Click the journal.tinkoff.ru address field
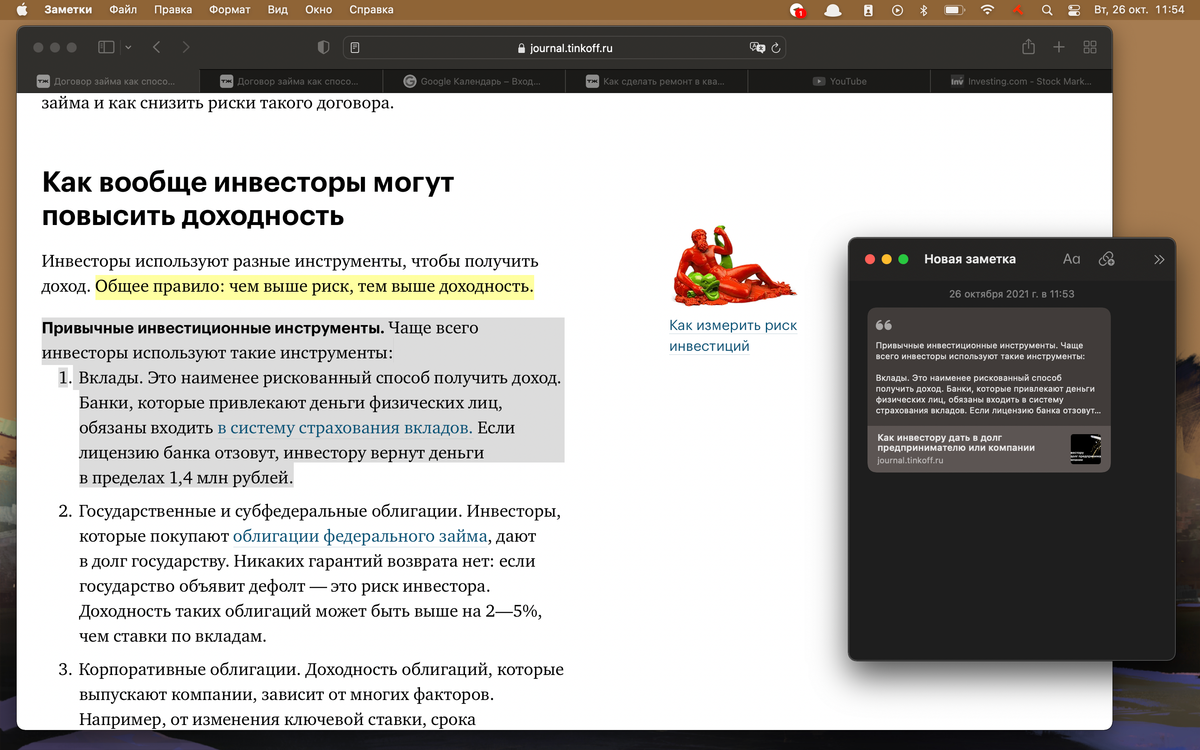1200x750 pixels. 565,47
